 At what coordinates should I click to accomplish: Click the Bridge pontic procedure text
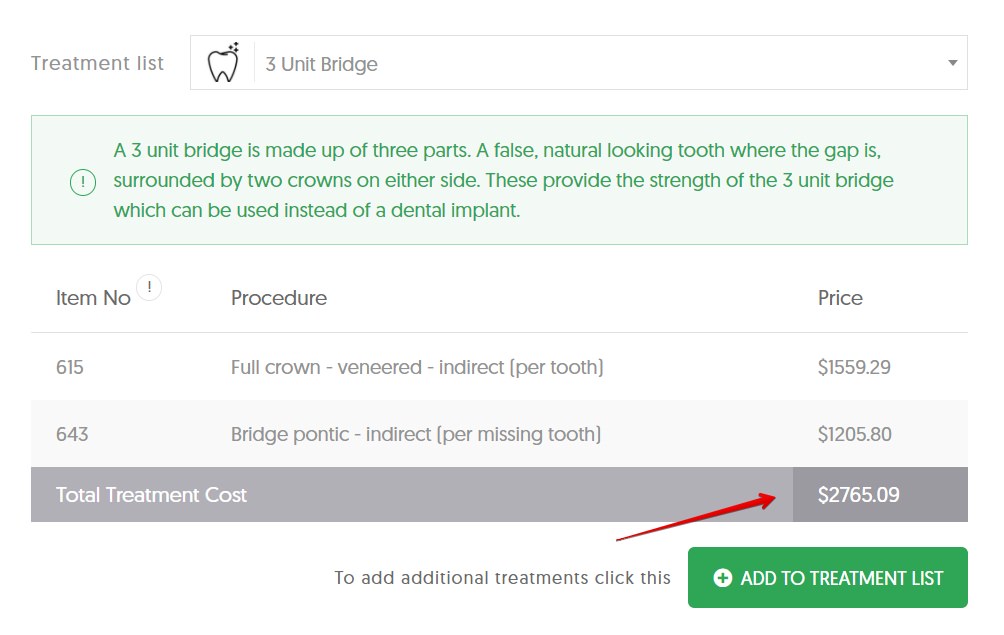click(416, 434)
